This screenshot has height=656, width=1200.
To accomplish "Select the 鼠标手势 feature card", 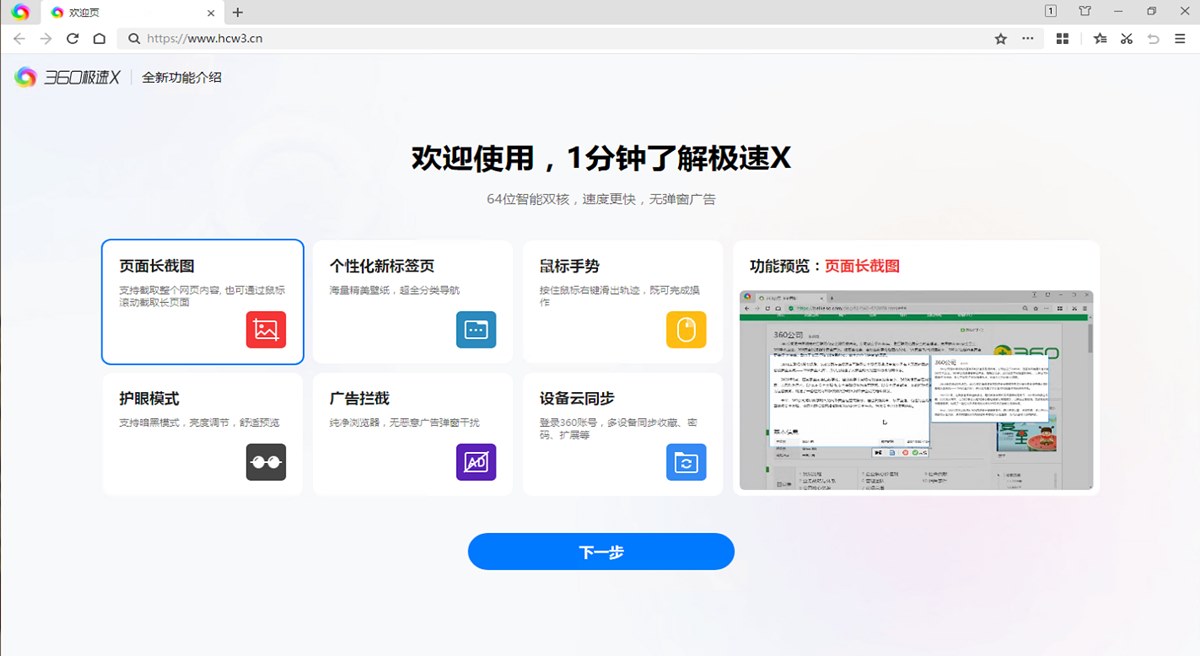I will point(622,302).
